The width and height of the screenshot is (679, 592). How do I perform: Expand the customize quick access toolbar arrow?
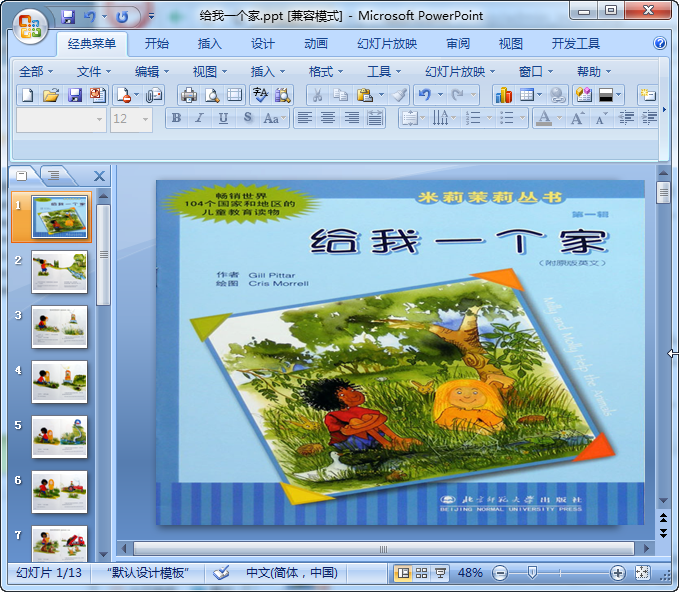pyautogui.click(x=151, y=17)
